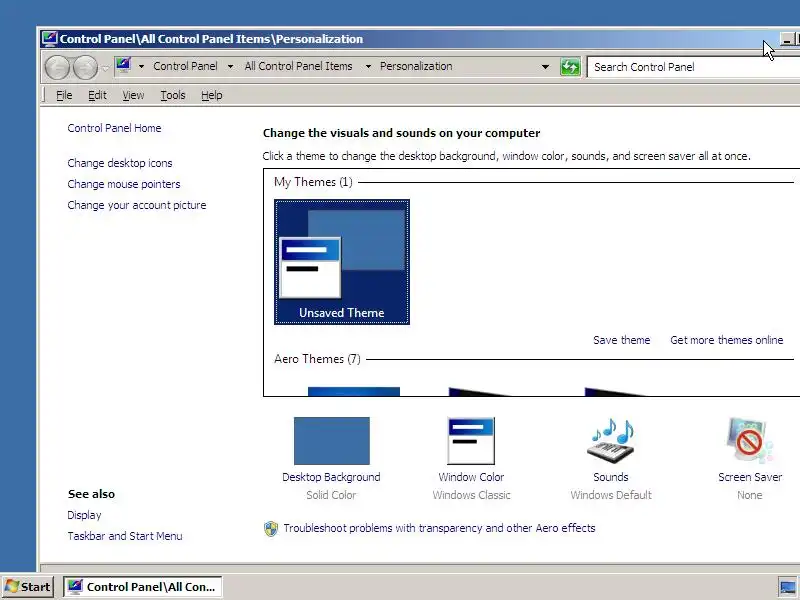Open Change mouse pointers link
Screen dimensions: 800x600
124,184
